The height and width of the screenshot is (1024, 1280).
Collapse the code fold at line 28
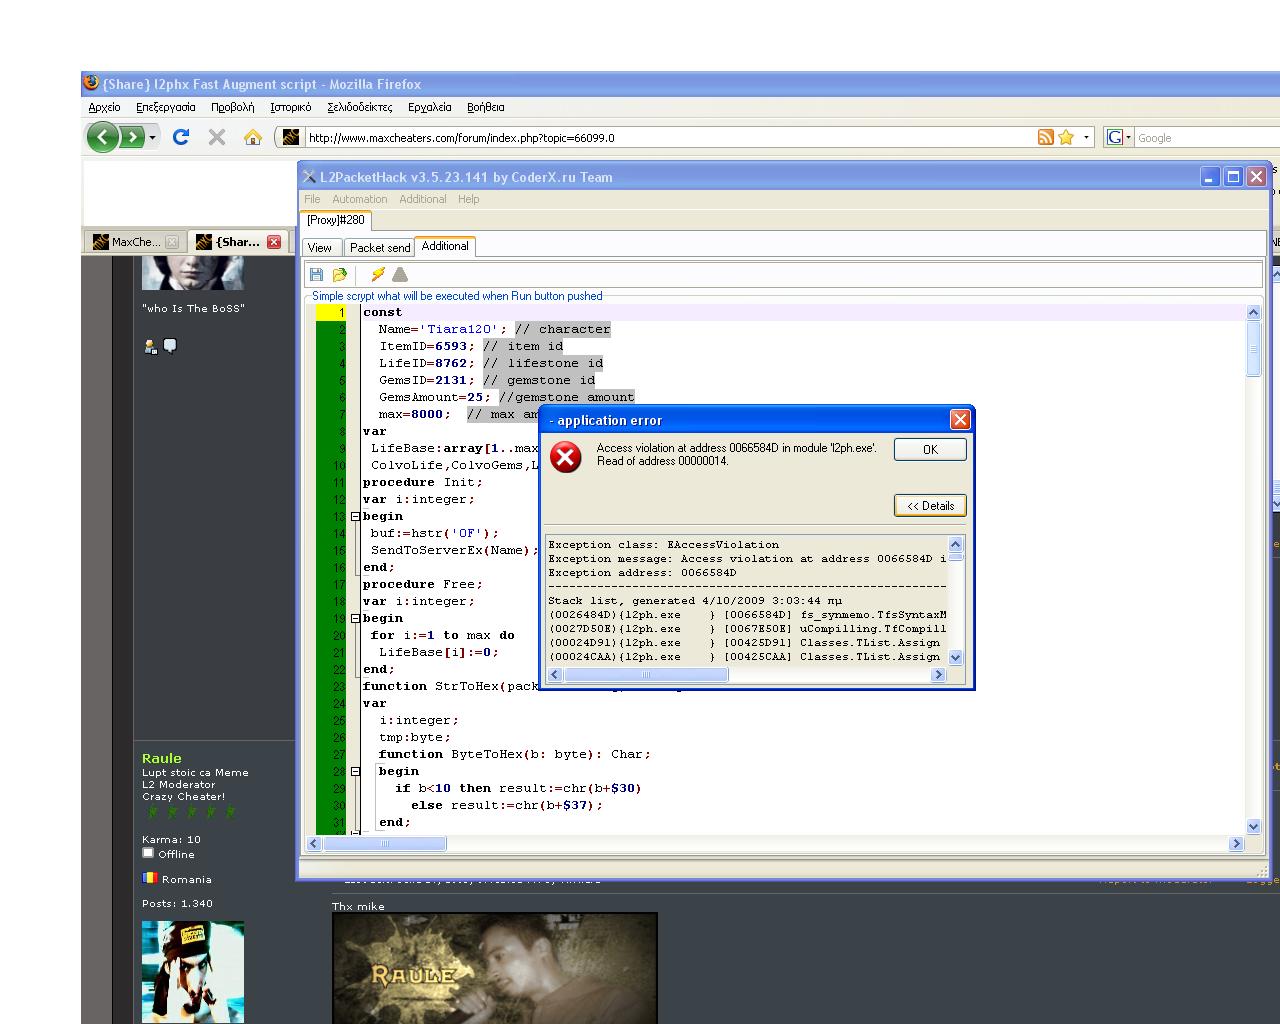click(x=355, y=771)
